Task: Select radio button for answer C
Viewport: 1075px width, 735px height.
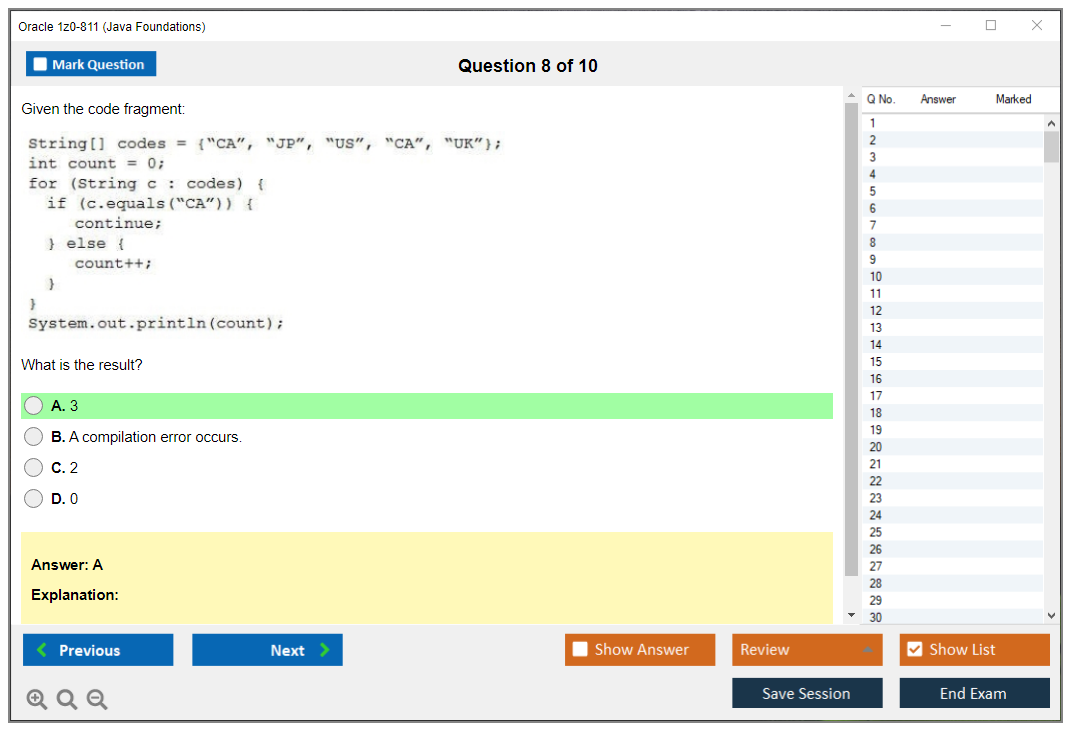Action: coord(33,467)
